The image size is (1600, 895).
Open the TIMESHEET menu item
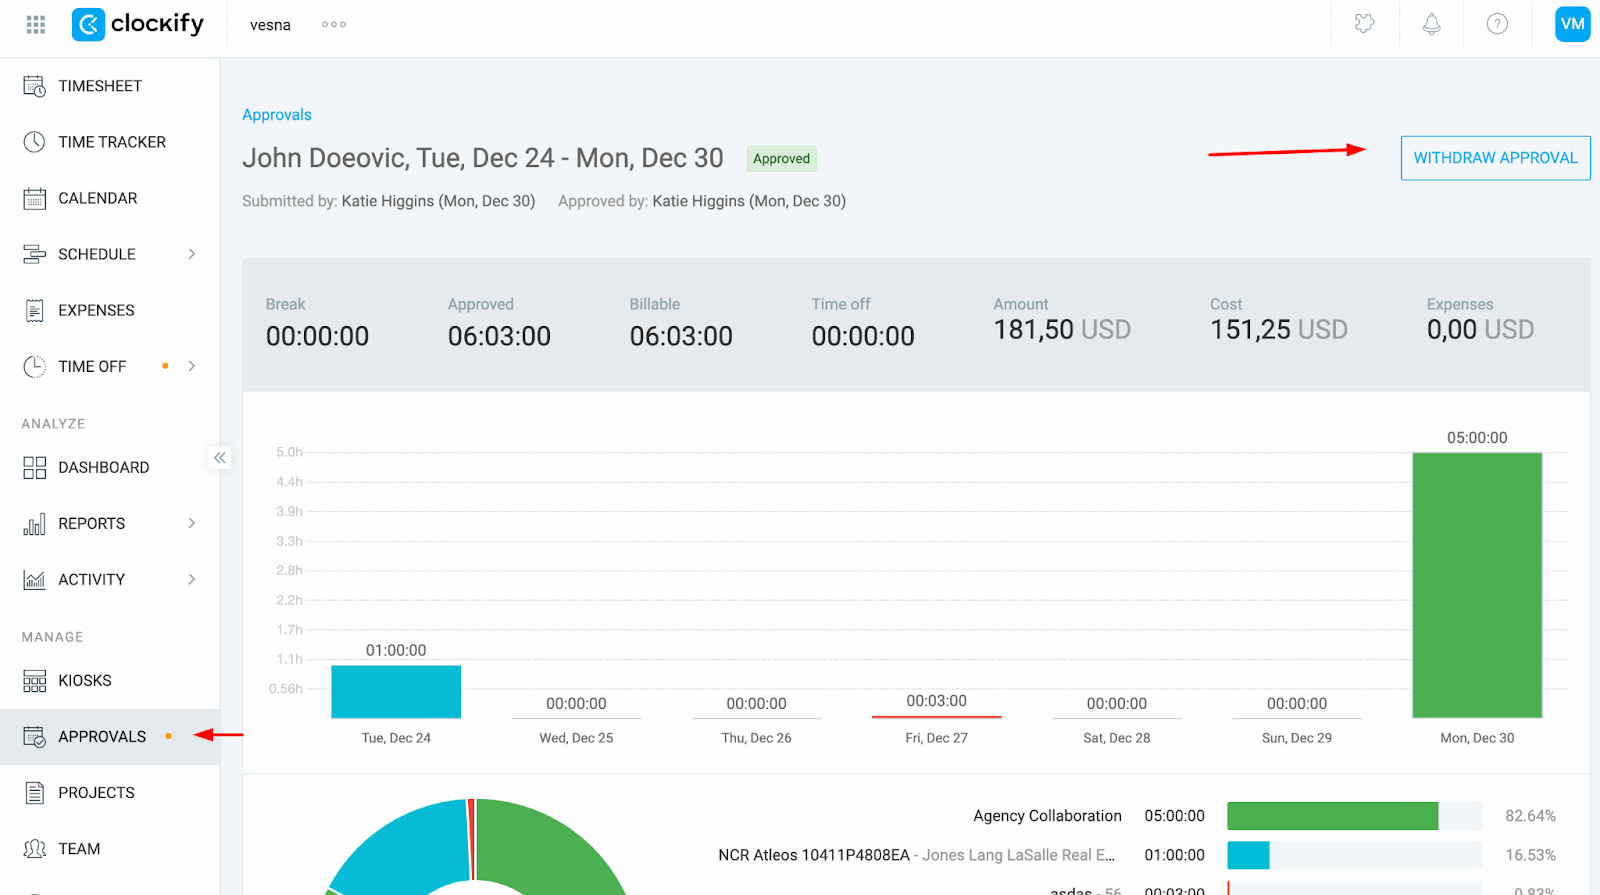coord(100,86)
